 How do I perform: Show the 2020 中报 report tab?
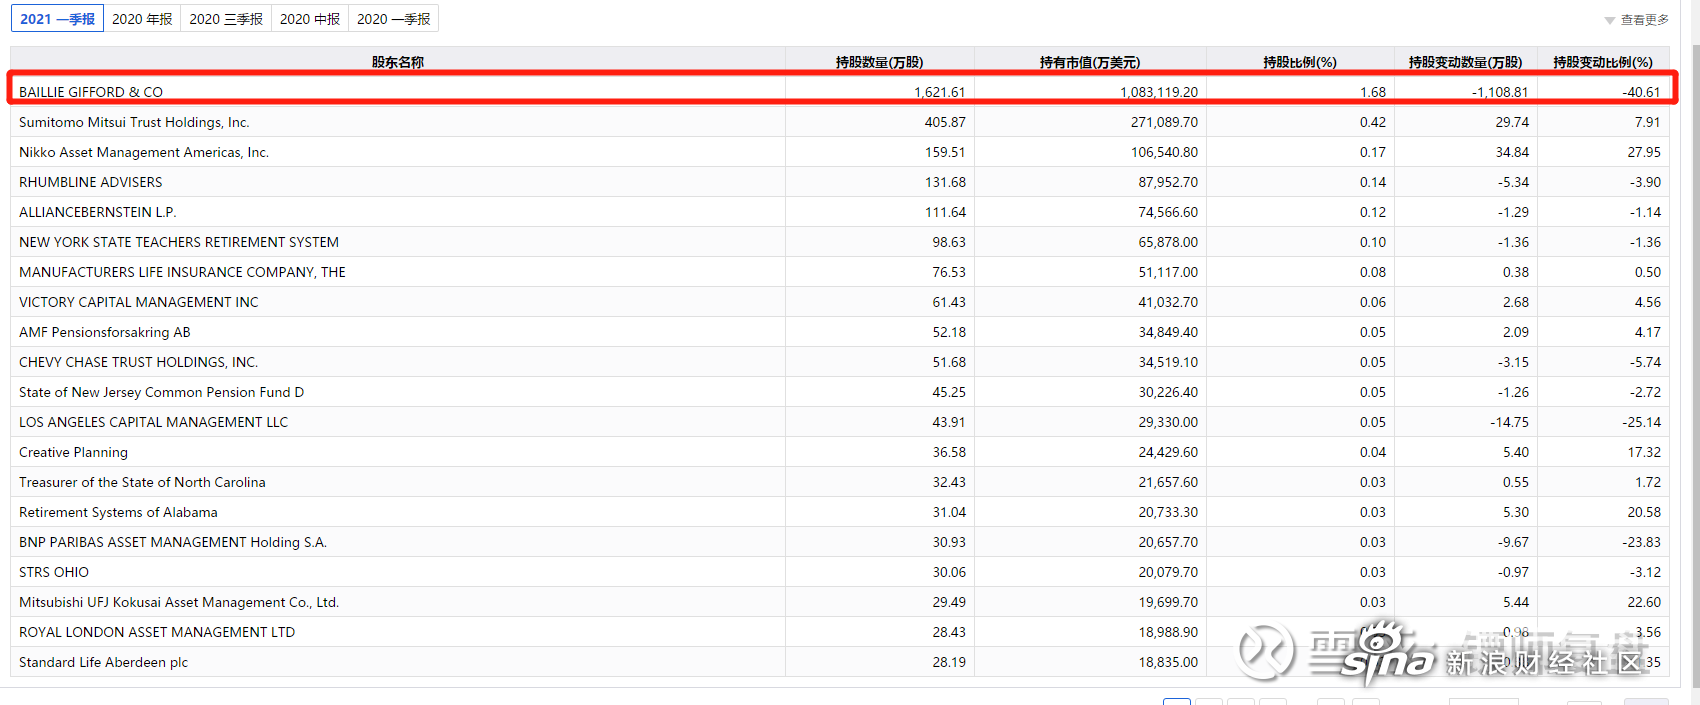[310, 19]
